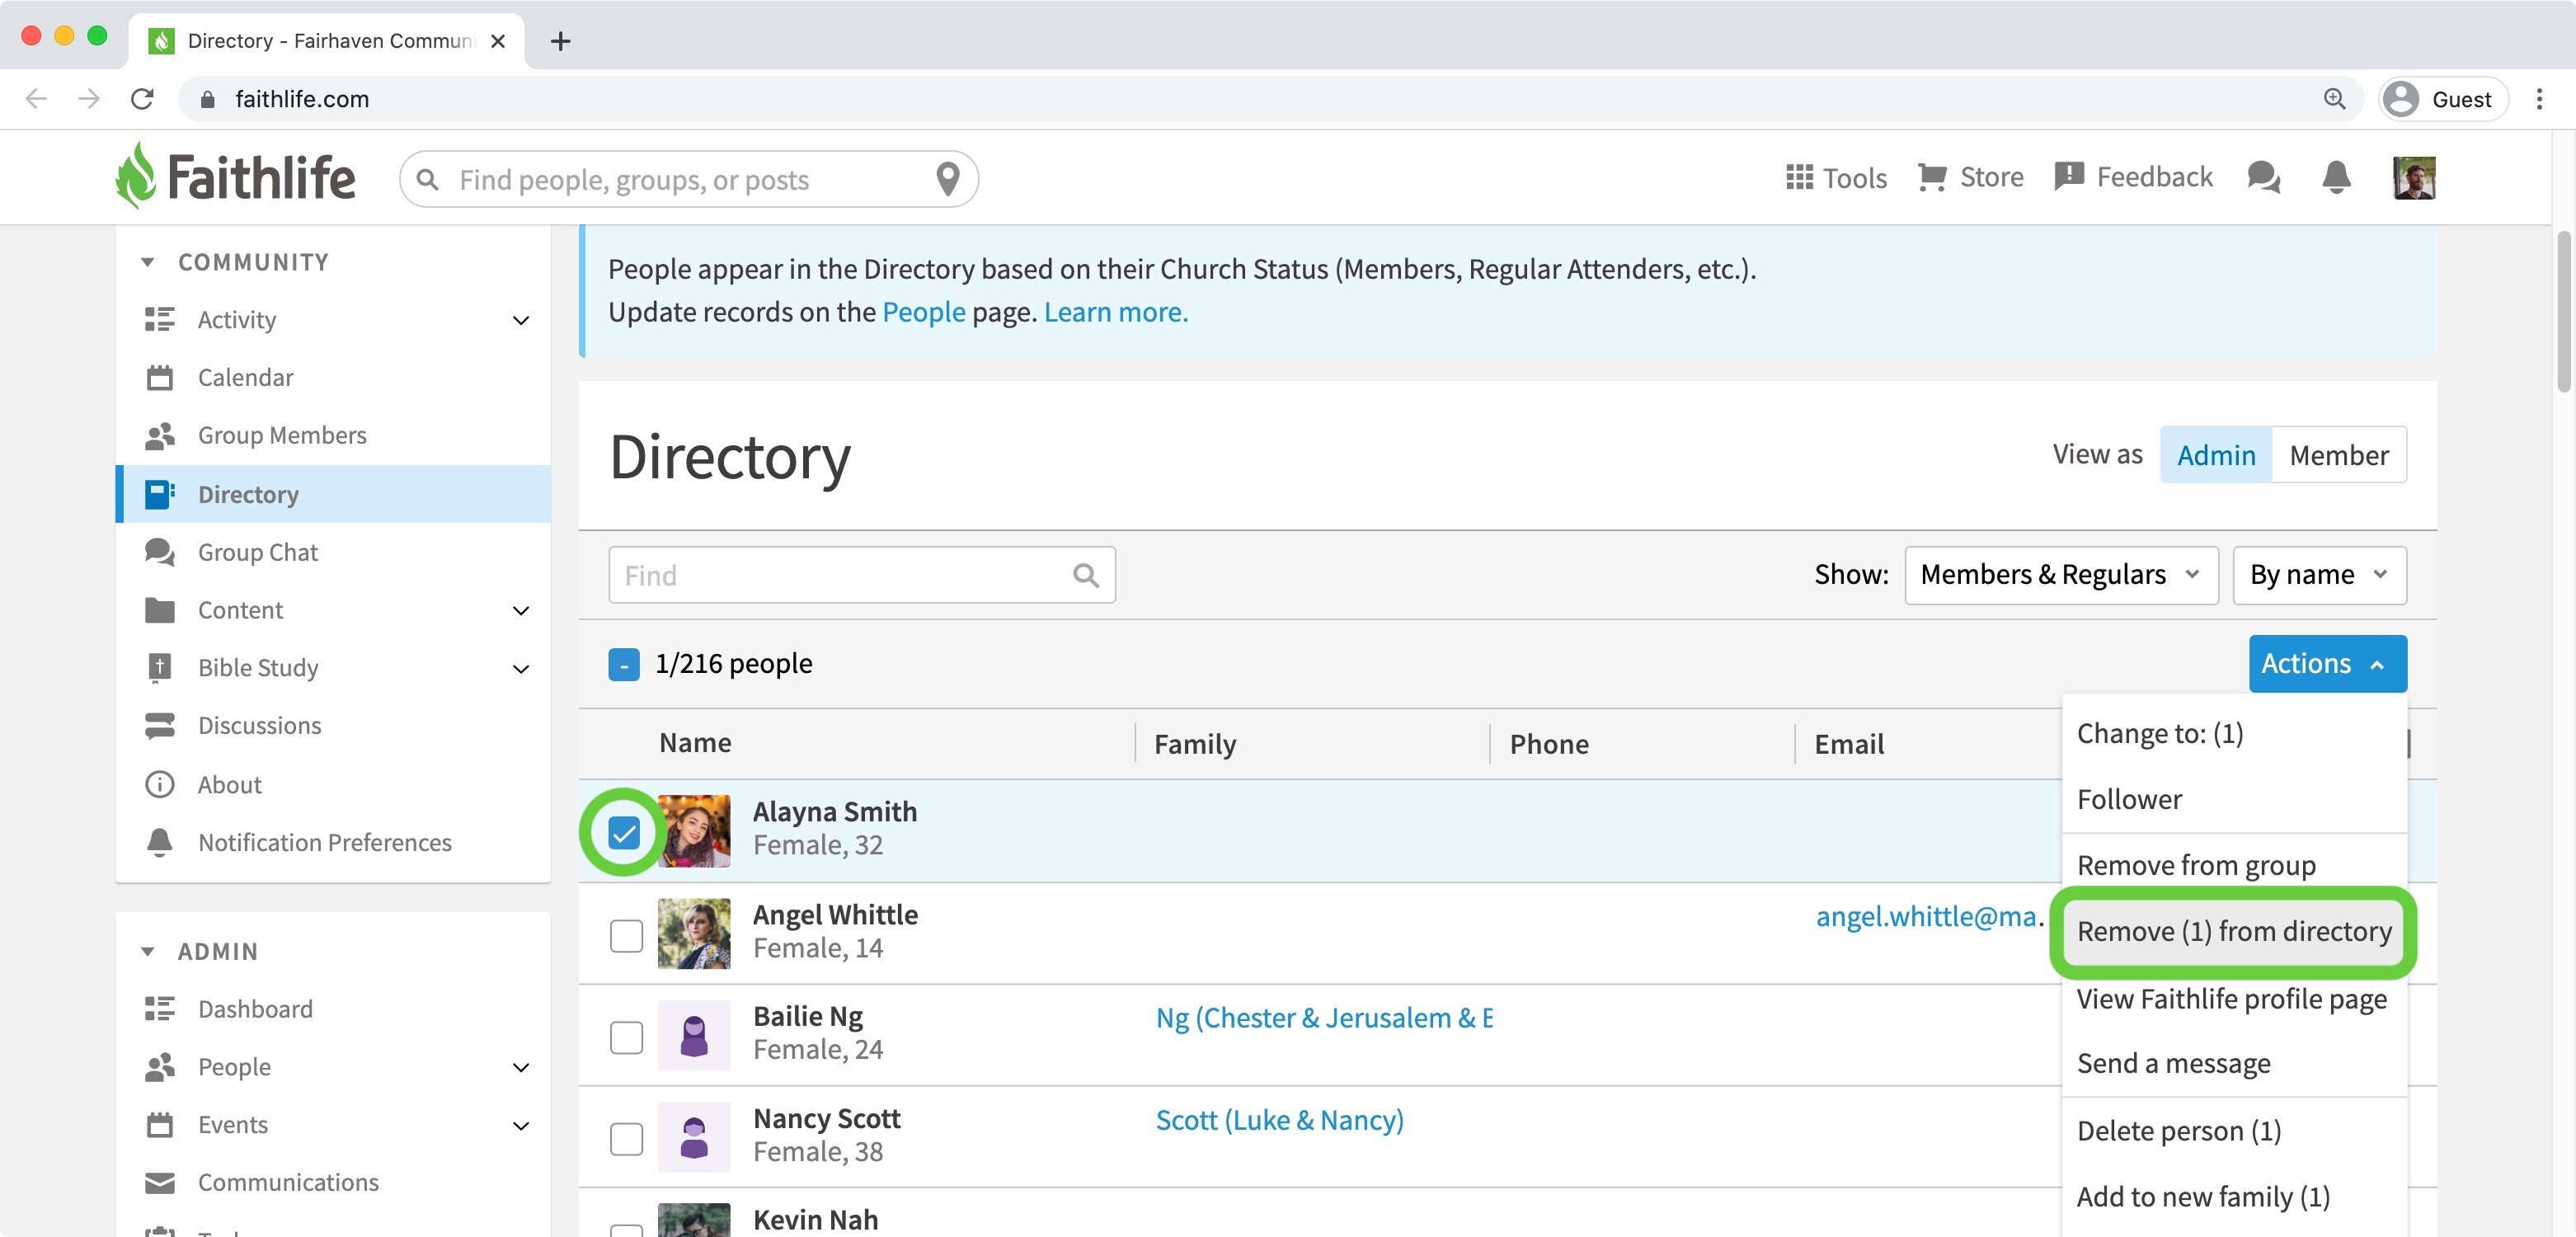Click Angel Whittle's email link
Image resolution: width=2576 pixels, height=1237 pixels.
click(x=1929, y=915)
